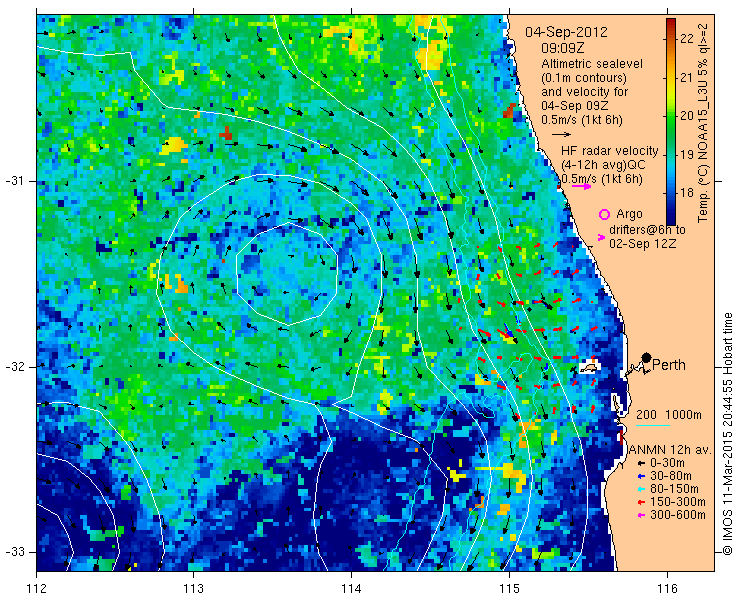Click the 19 tick label on the colorbar

[687, 154]
